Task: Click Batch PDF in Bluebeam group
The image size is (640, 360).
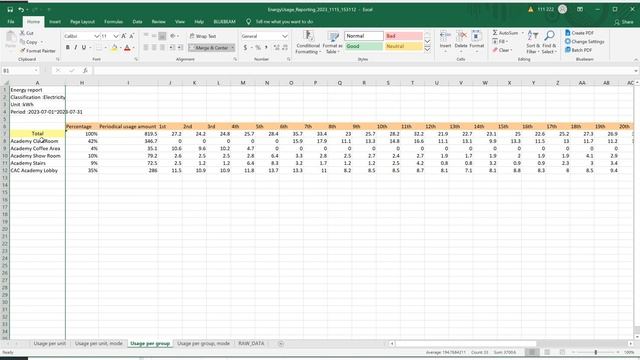Action: pyautogui.click(x=578, y=50)
